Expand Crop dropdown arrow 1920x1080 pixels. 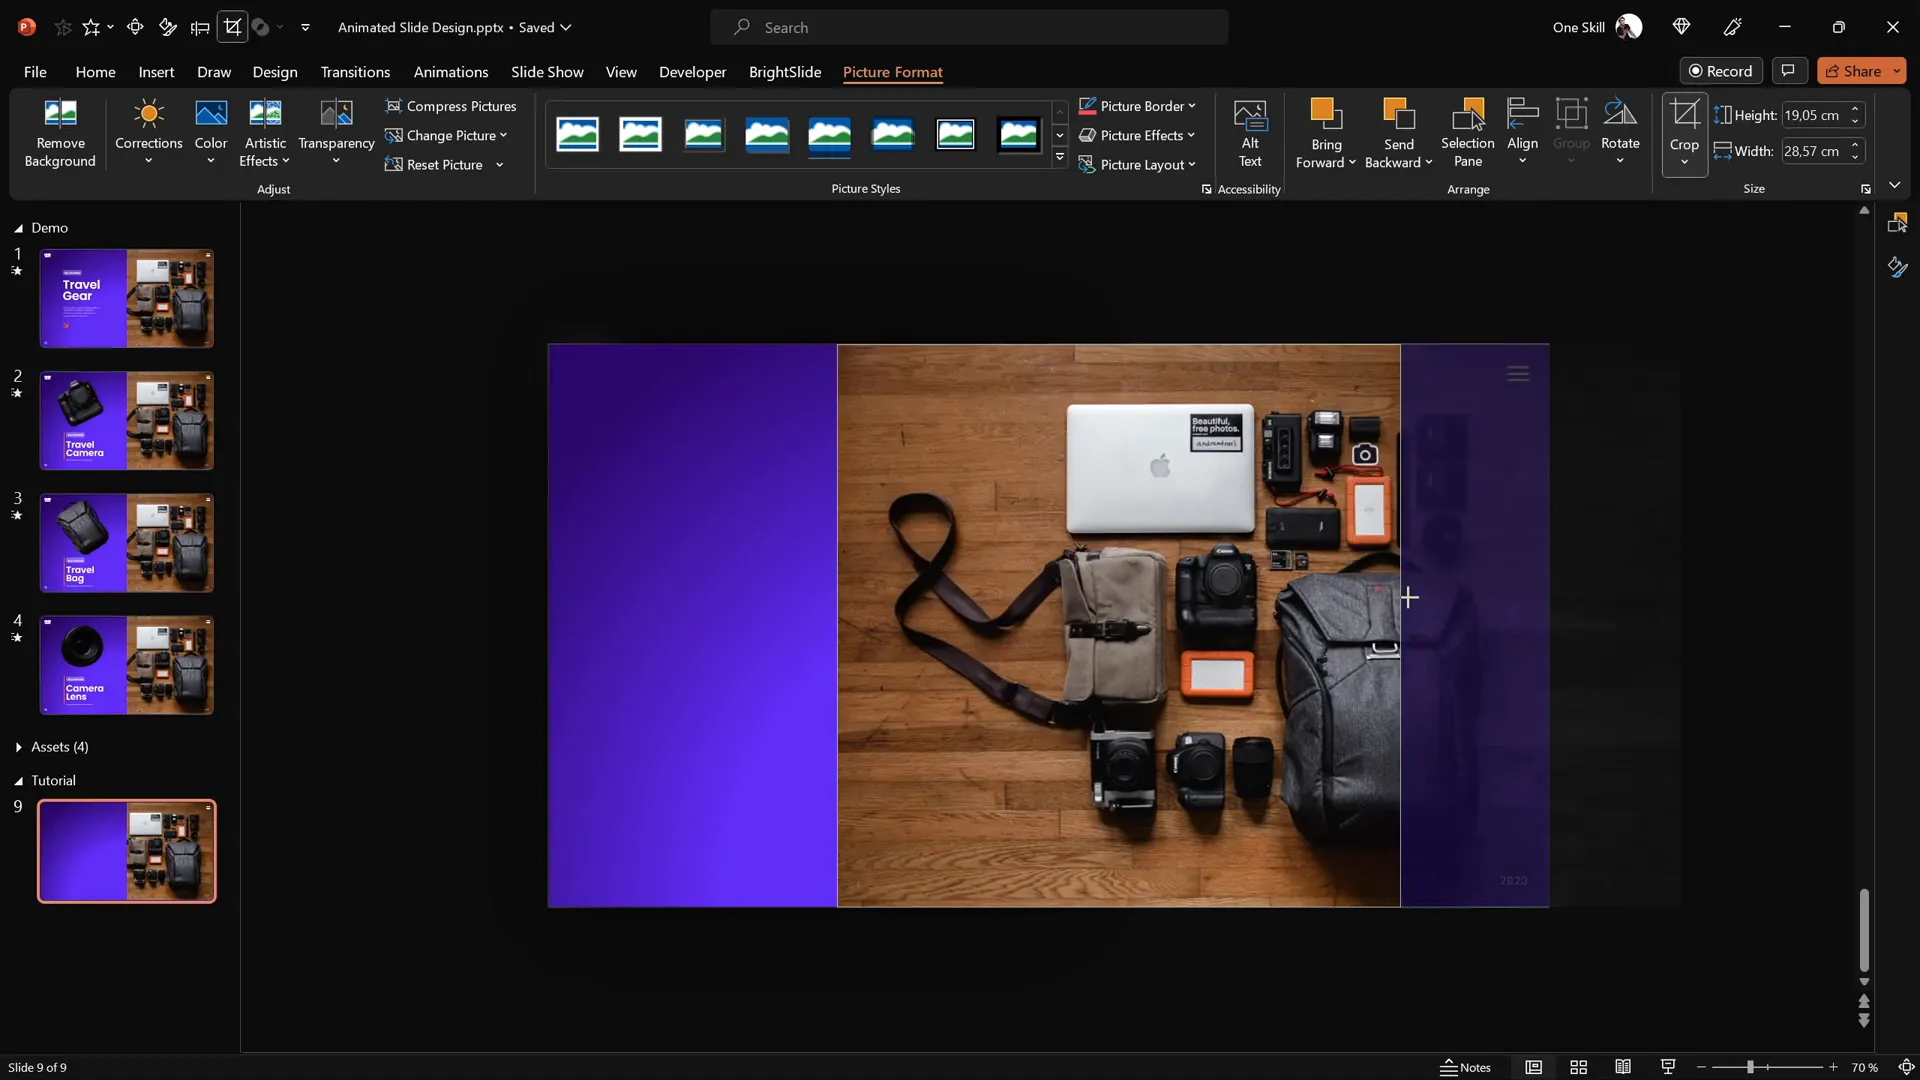pyautogui.click(x=1684, y=164)
